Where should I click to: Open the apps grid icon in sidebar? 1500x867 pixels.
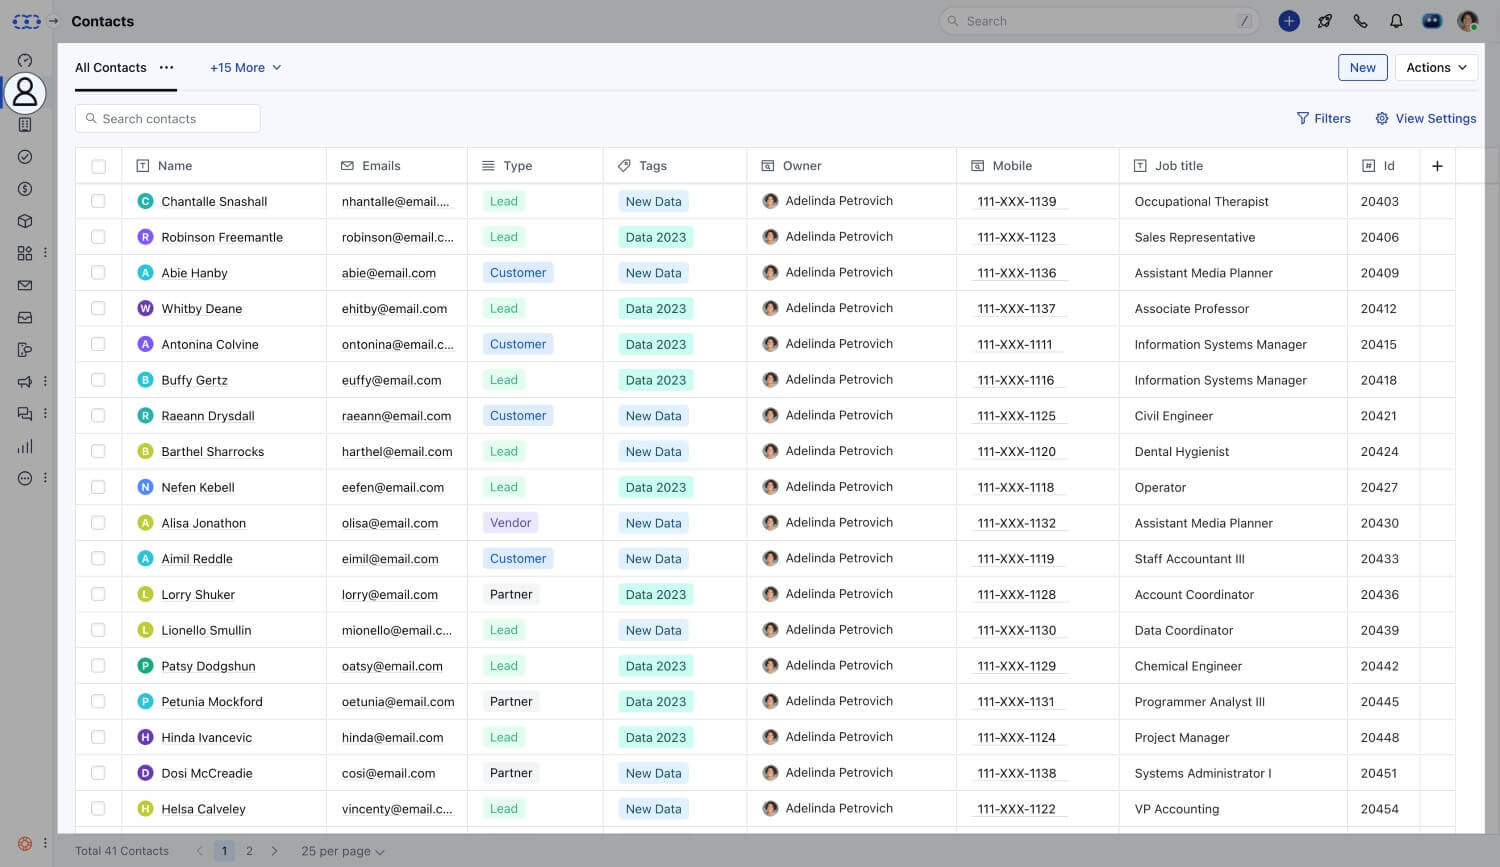(25, 253)
